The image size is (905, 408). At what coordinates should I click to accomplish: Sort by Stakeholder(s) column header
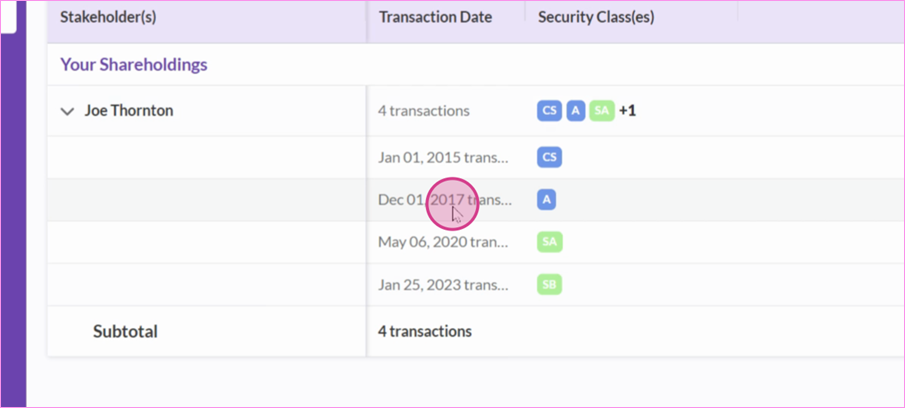click(x=108, y=17)
